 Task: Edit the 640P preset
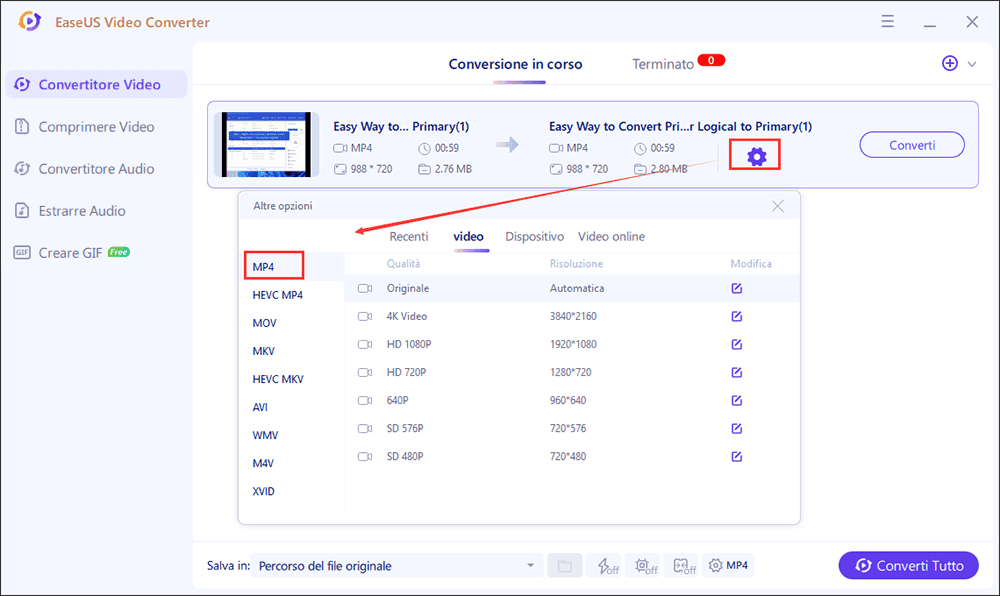(x=737, y=400)
